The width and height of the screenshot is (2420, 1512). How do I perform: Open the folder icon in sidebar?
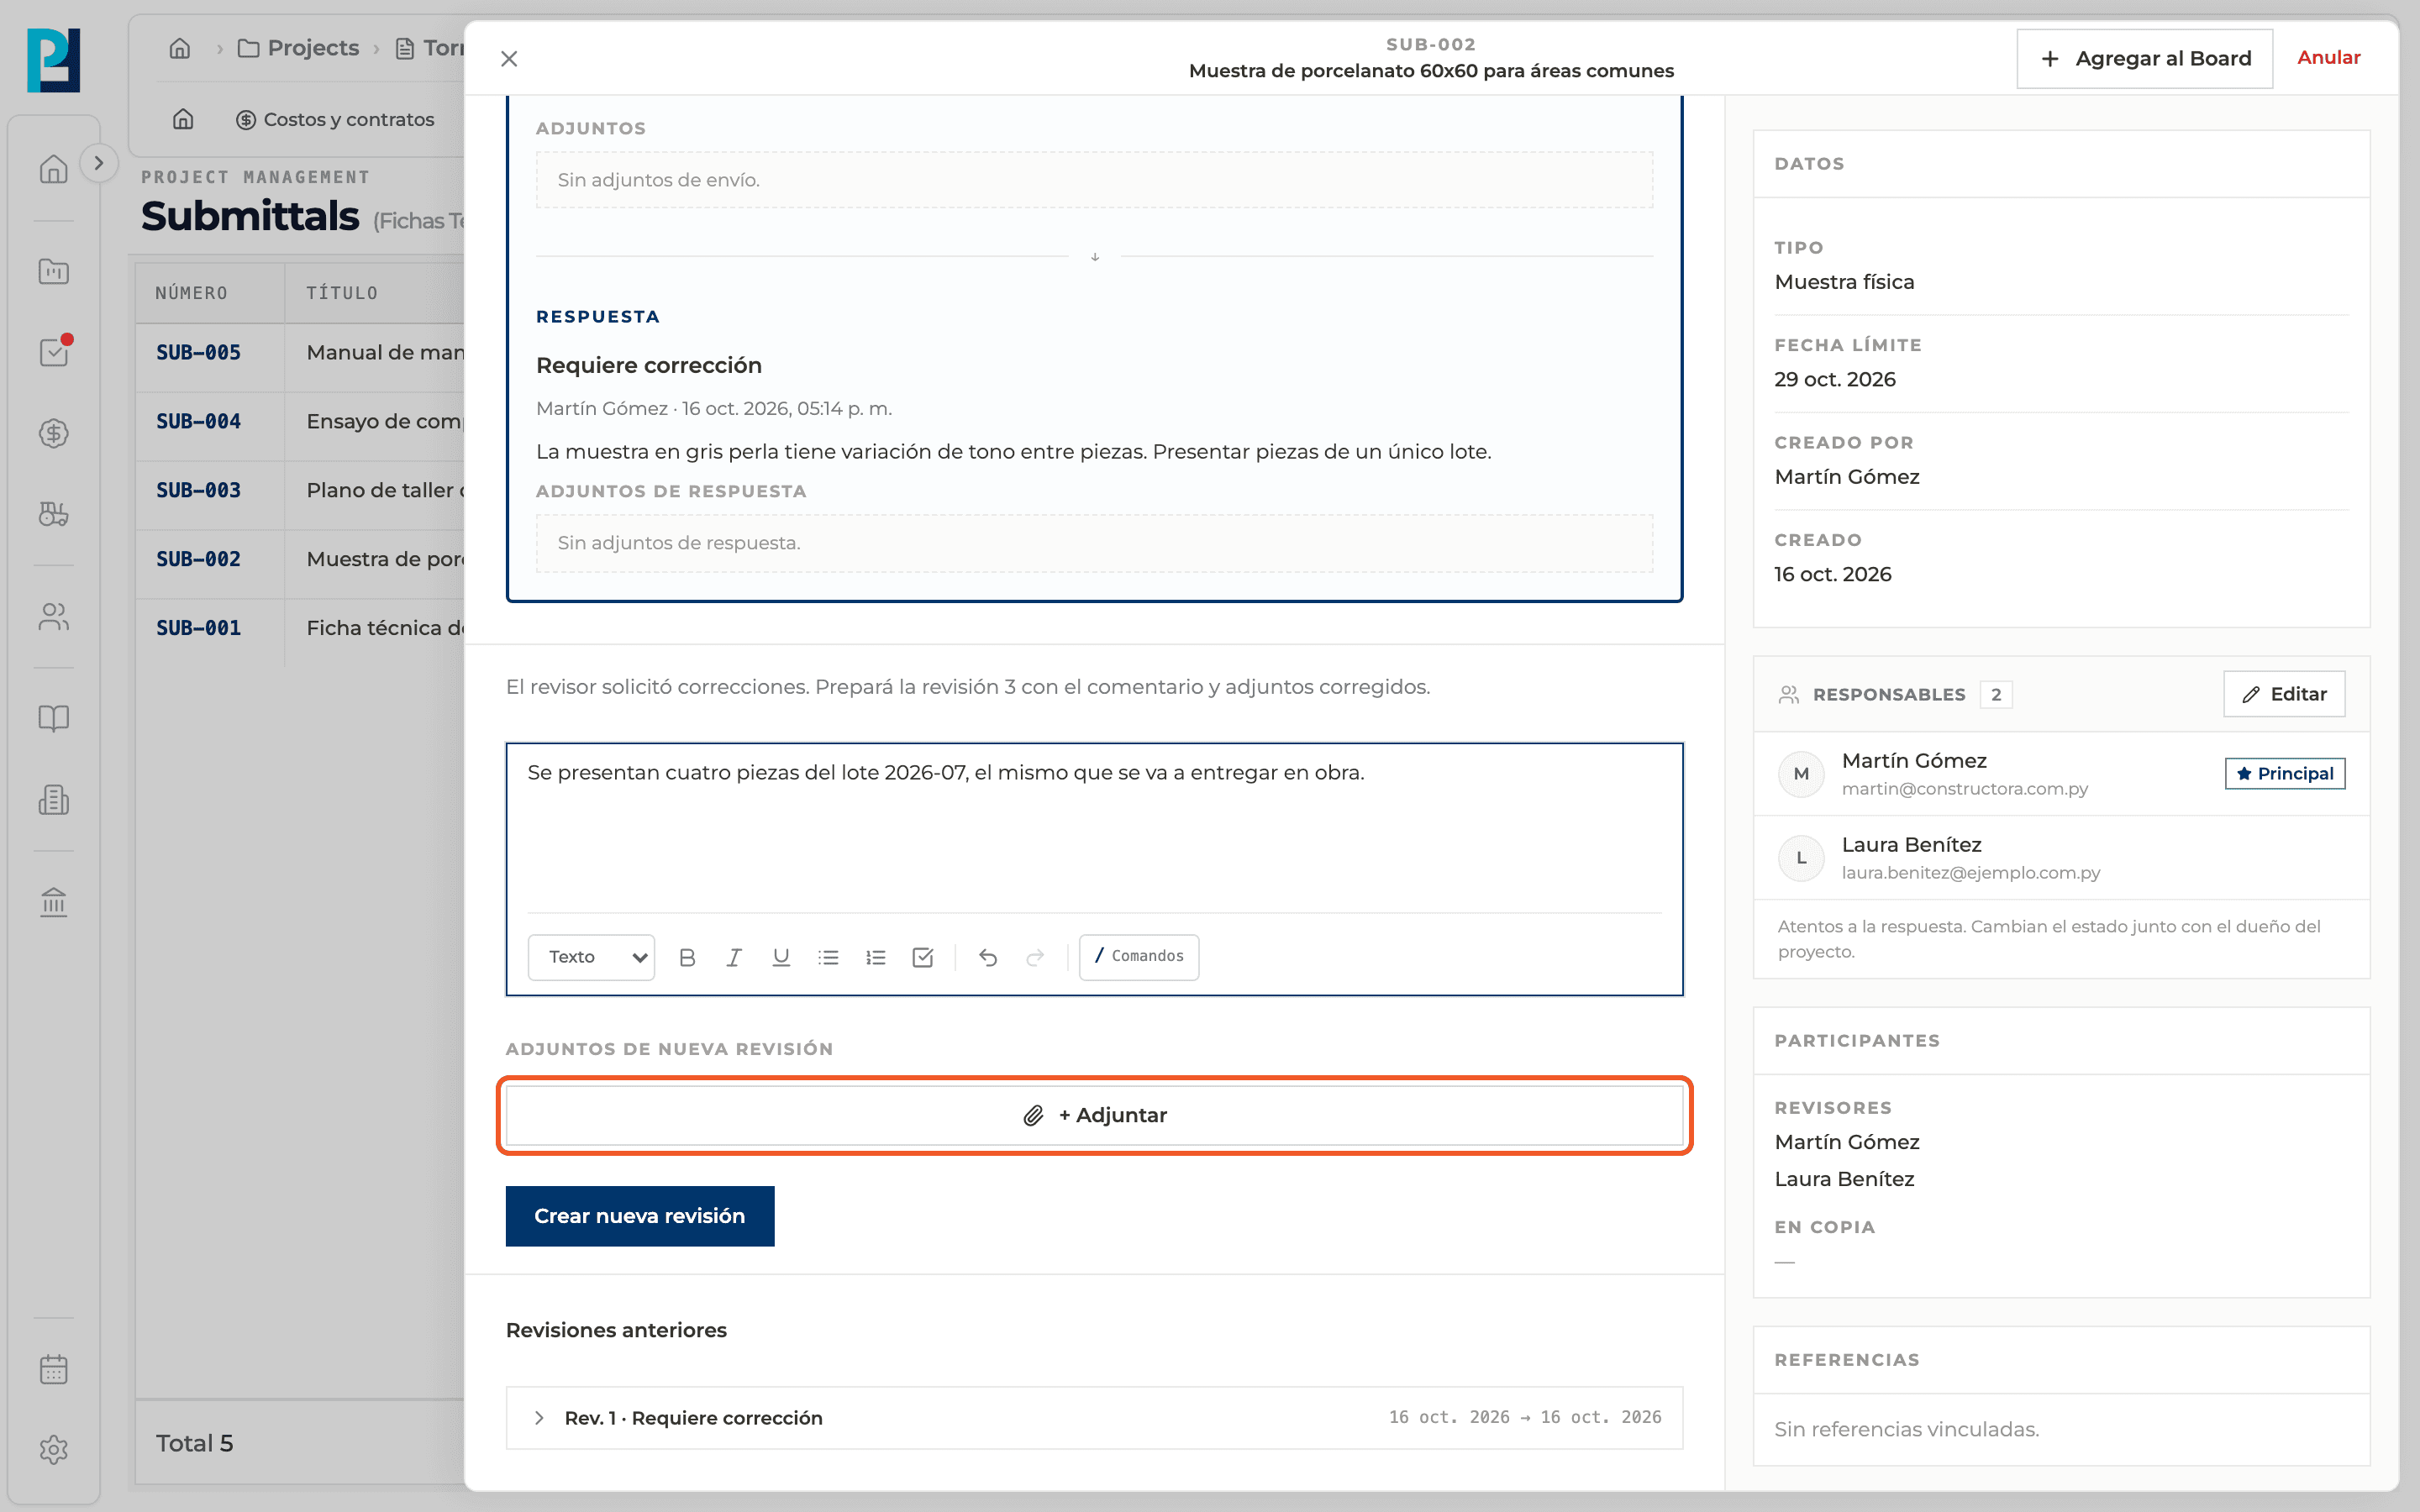pos(54,271)
